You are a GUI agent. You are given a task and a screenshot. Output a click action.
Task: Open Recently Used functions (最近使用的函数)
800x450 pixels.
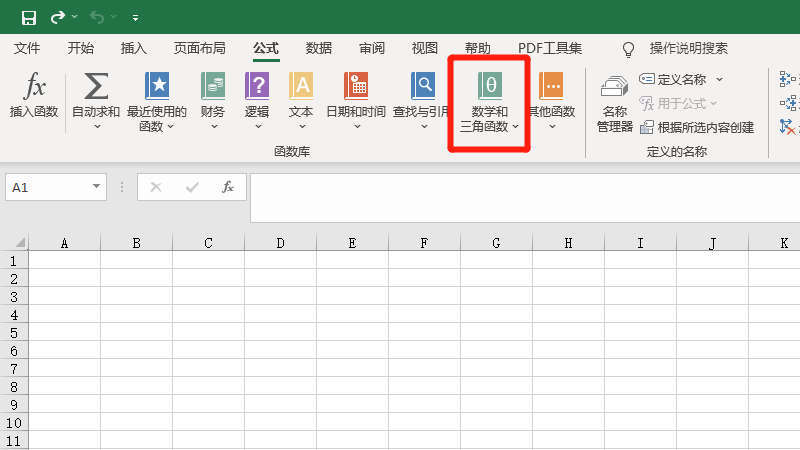pyautogui.click(x=157, y=86)
